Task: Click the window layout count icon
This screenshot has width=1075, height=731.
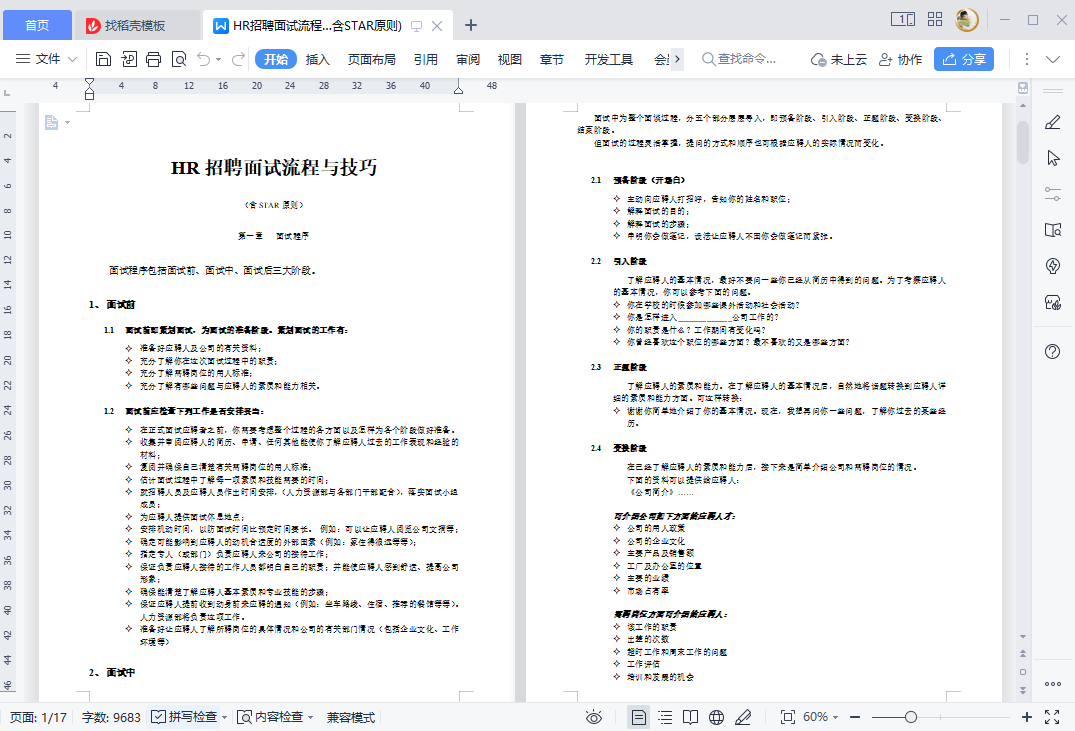Action: coord(902,20)
